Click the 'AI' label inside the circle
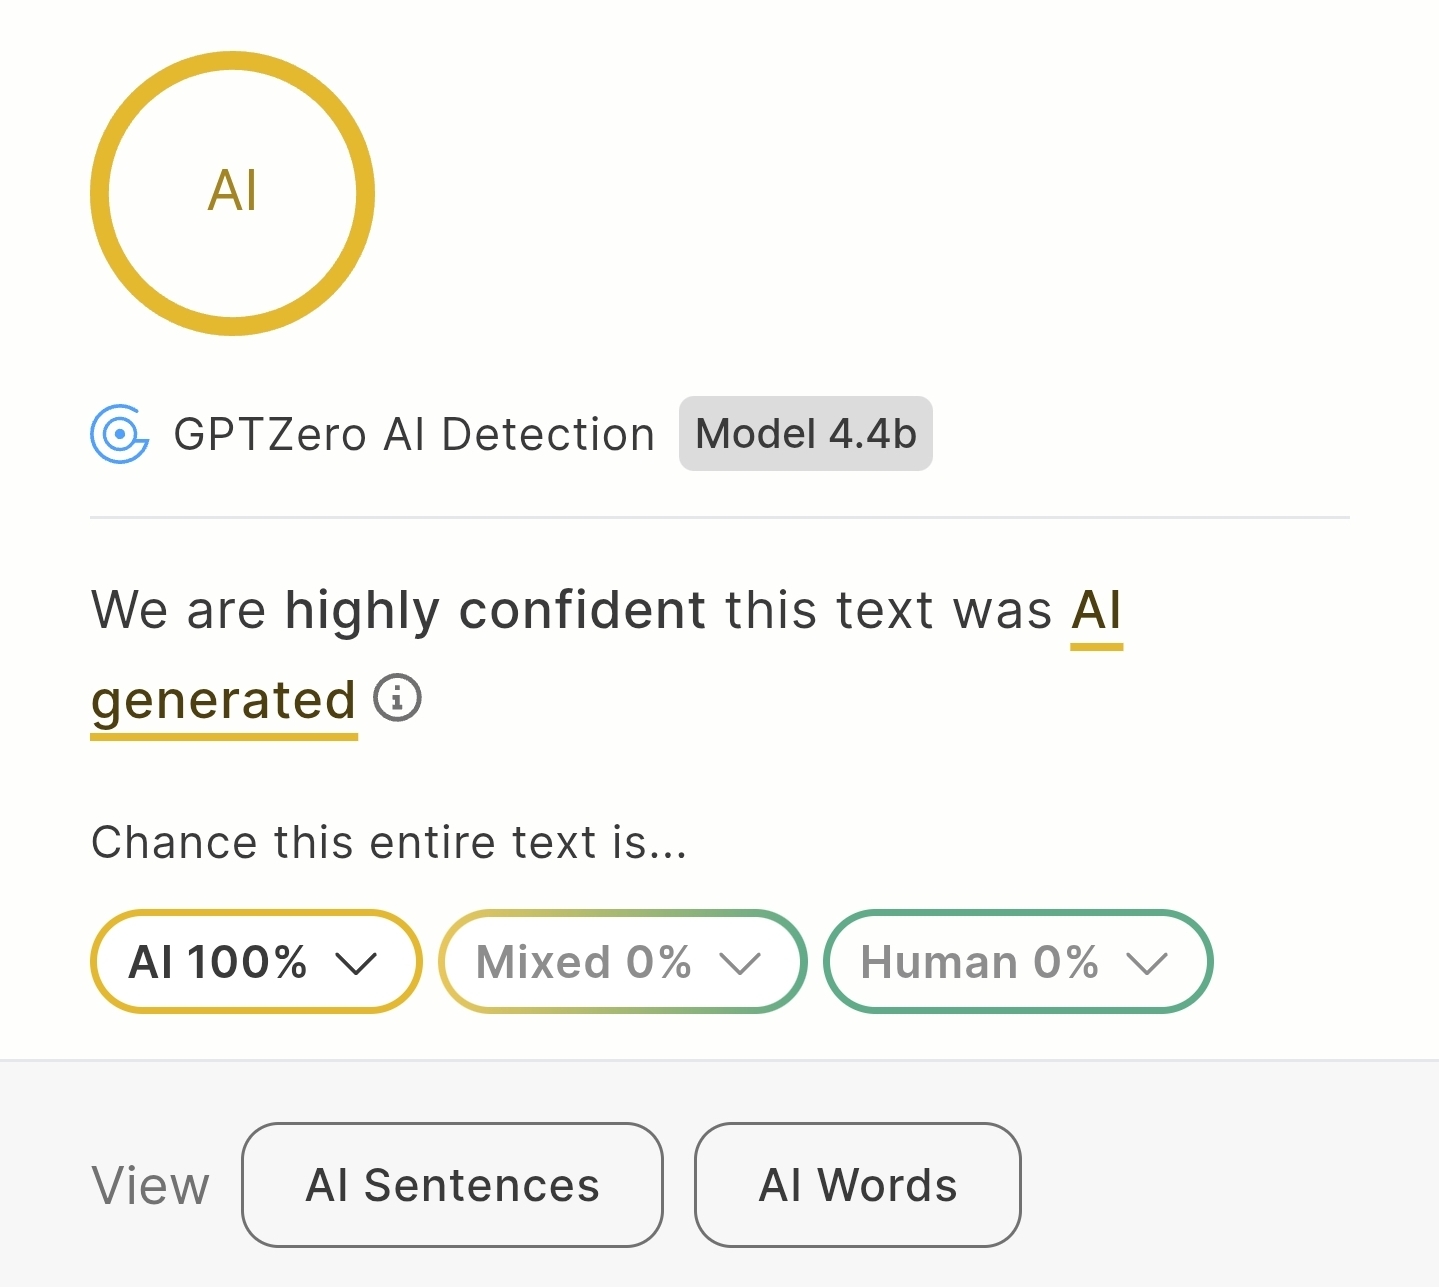 pyautogui.click(x=232, y=191)
